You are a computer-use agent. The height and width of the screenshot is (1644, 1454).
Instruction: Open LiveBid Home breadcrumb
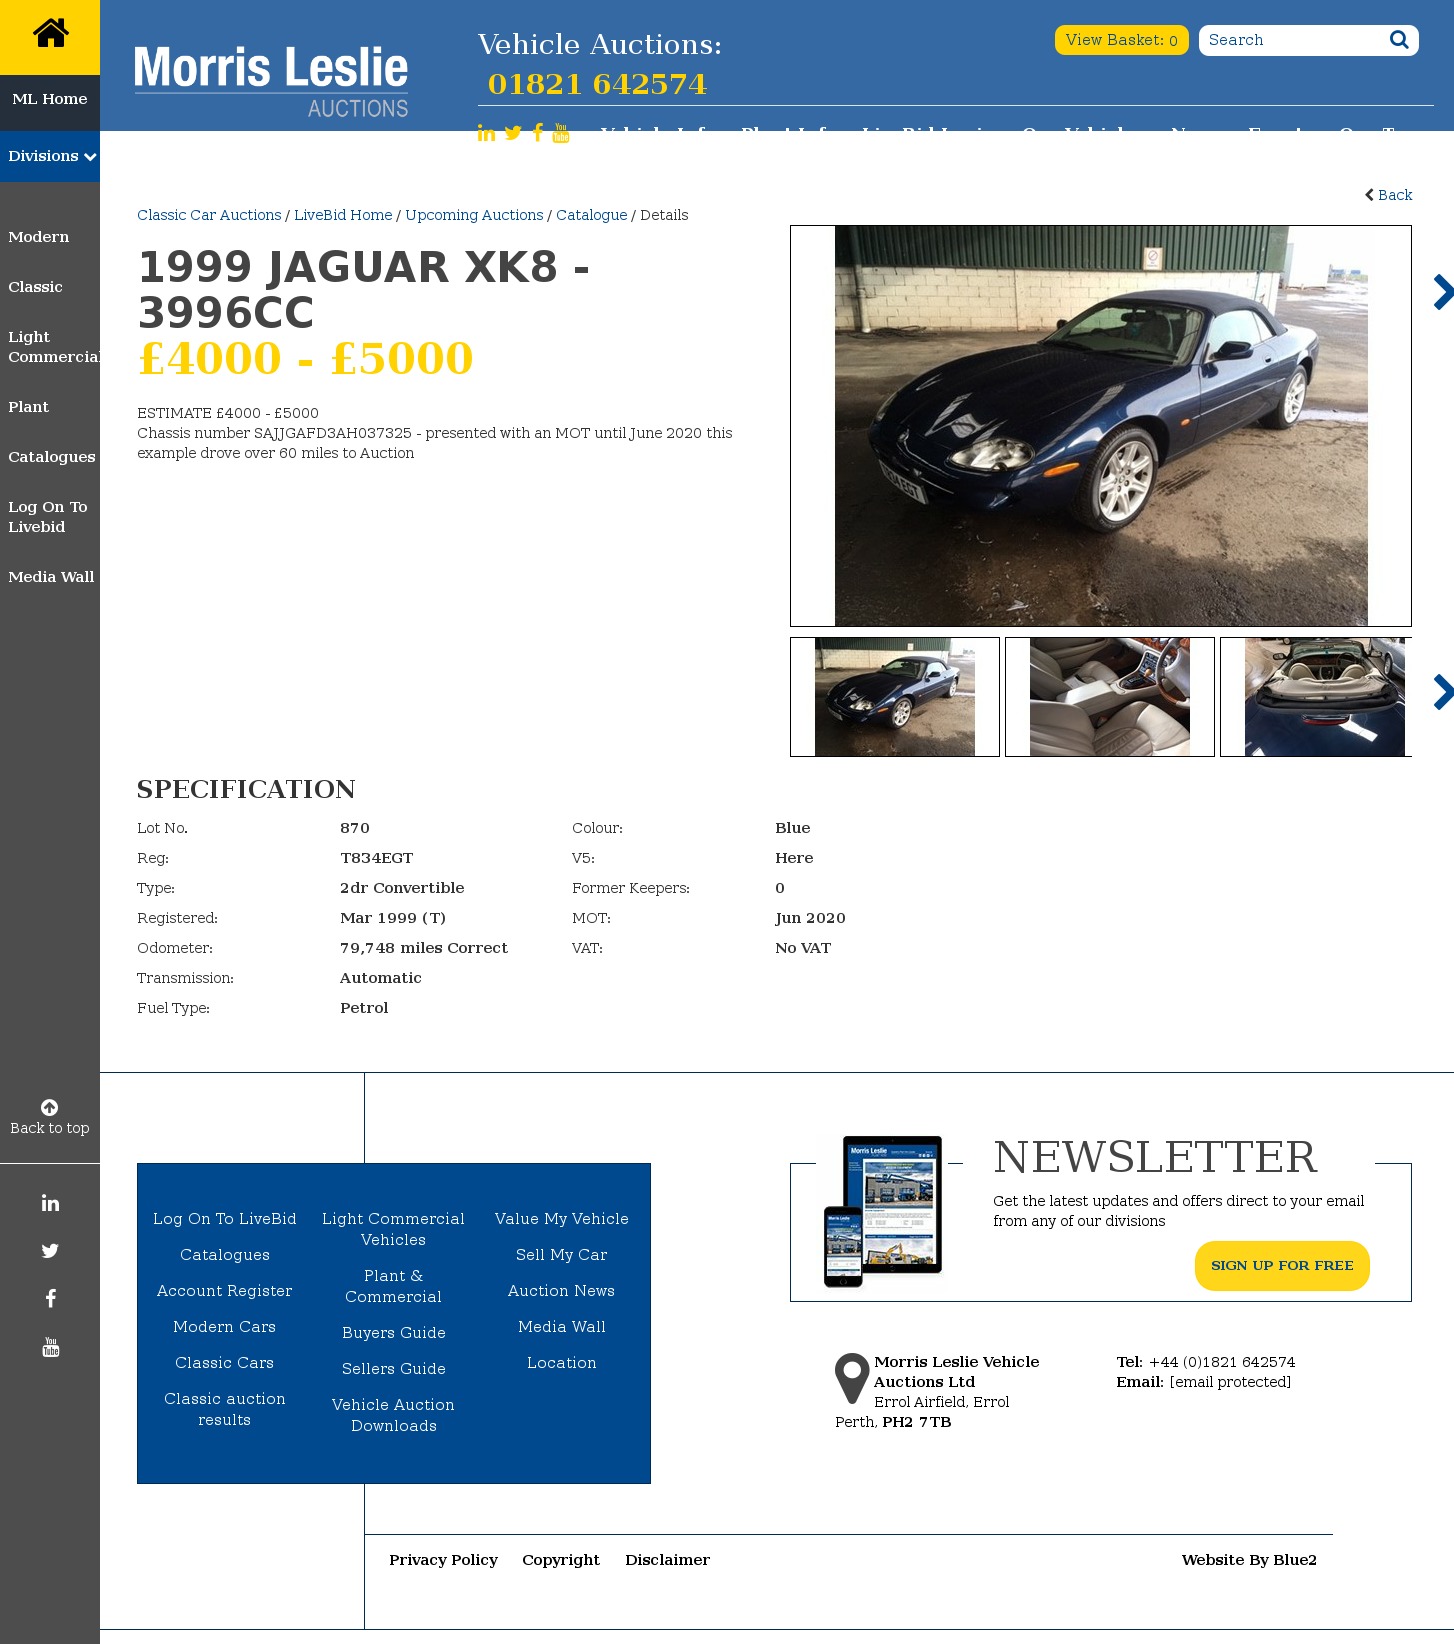(343, 215)
